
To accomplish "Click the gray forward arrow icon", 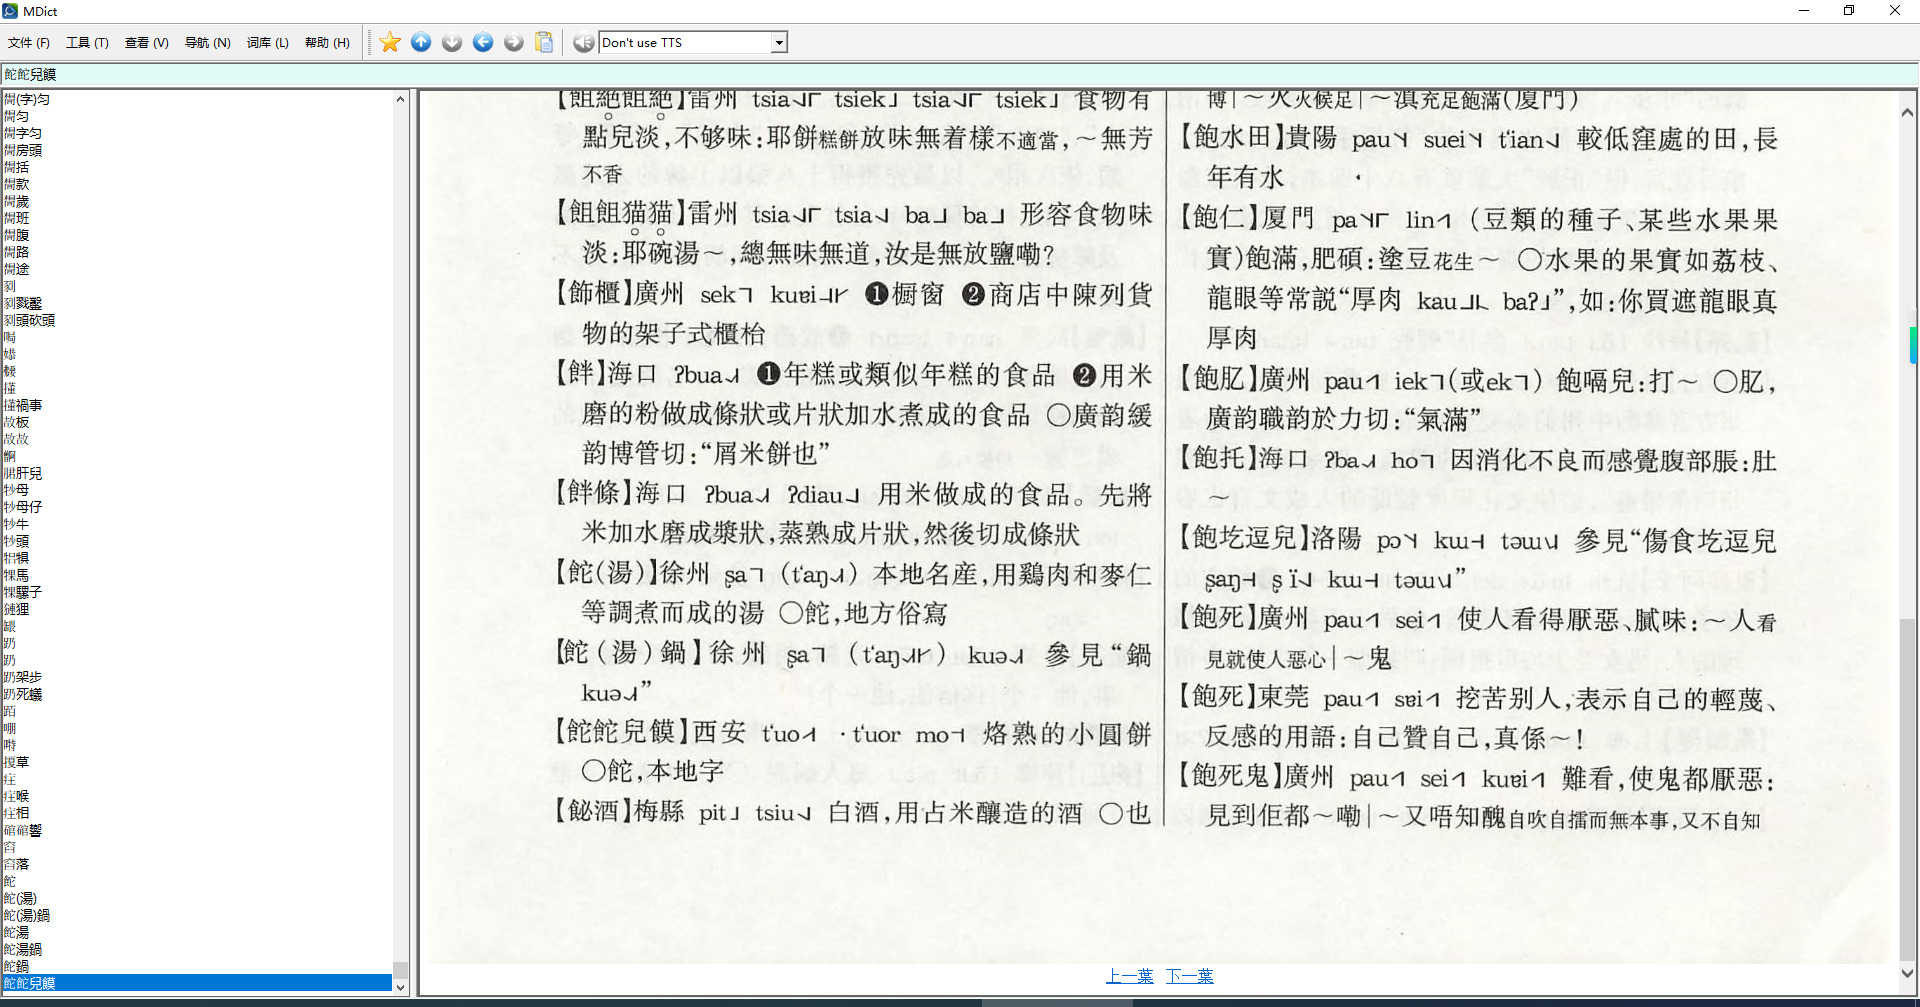I will (514, 42).
